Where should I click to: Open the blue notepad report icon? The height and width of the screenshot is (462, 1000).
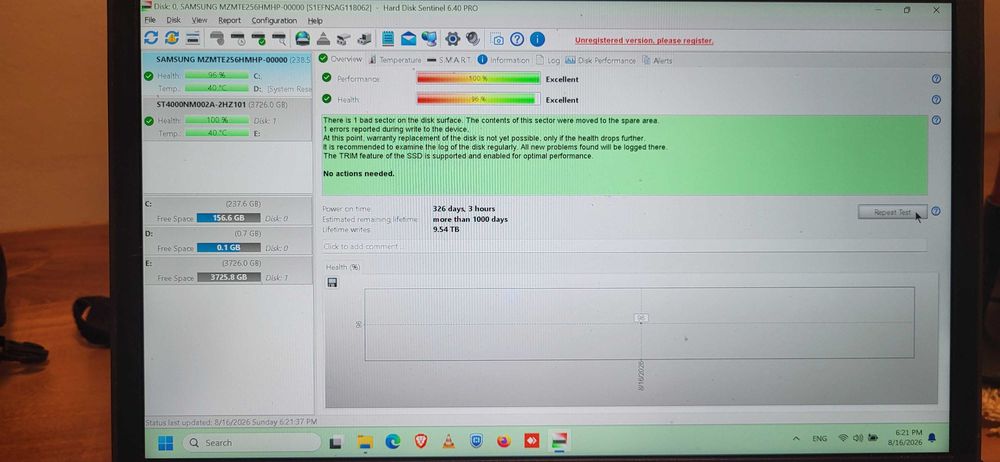coord(388,39)
